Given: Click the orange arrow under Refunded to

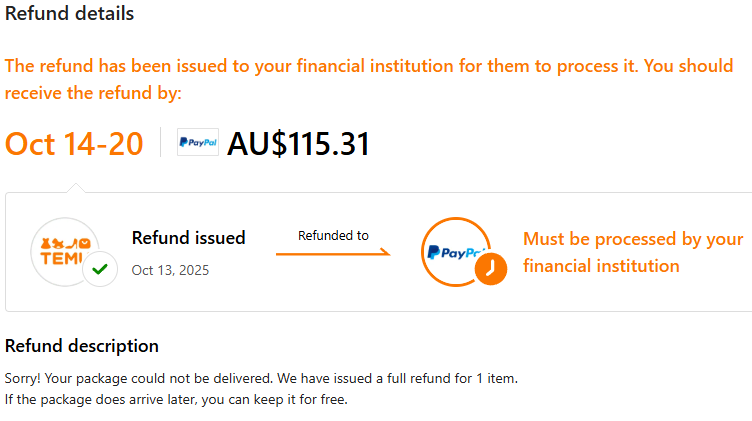Looking at the screenshot, I should pos(333,253).
